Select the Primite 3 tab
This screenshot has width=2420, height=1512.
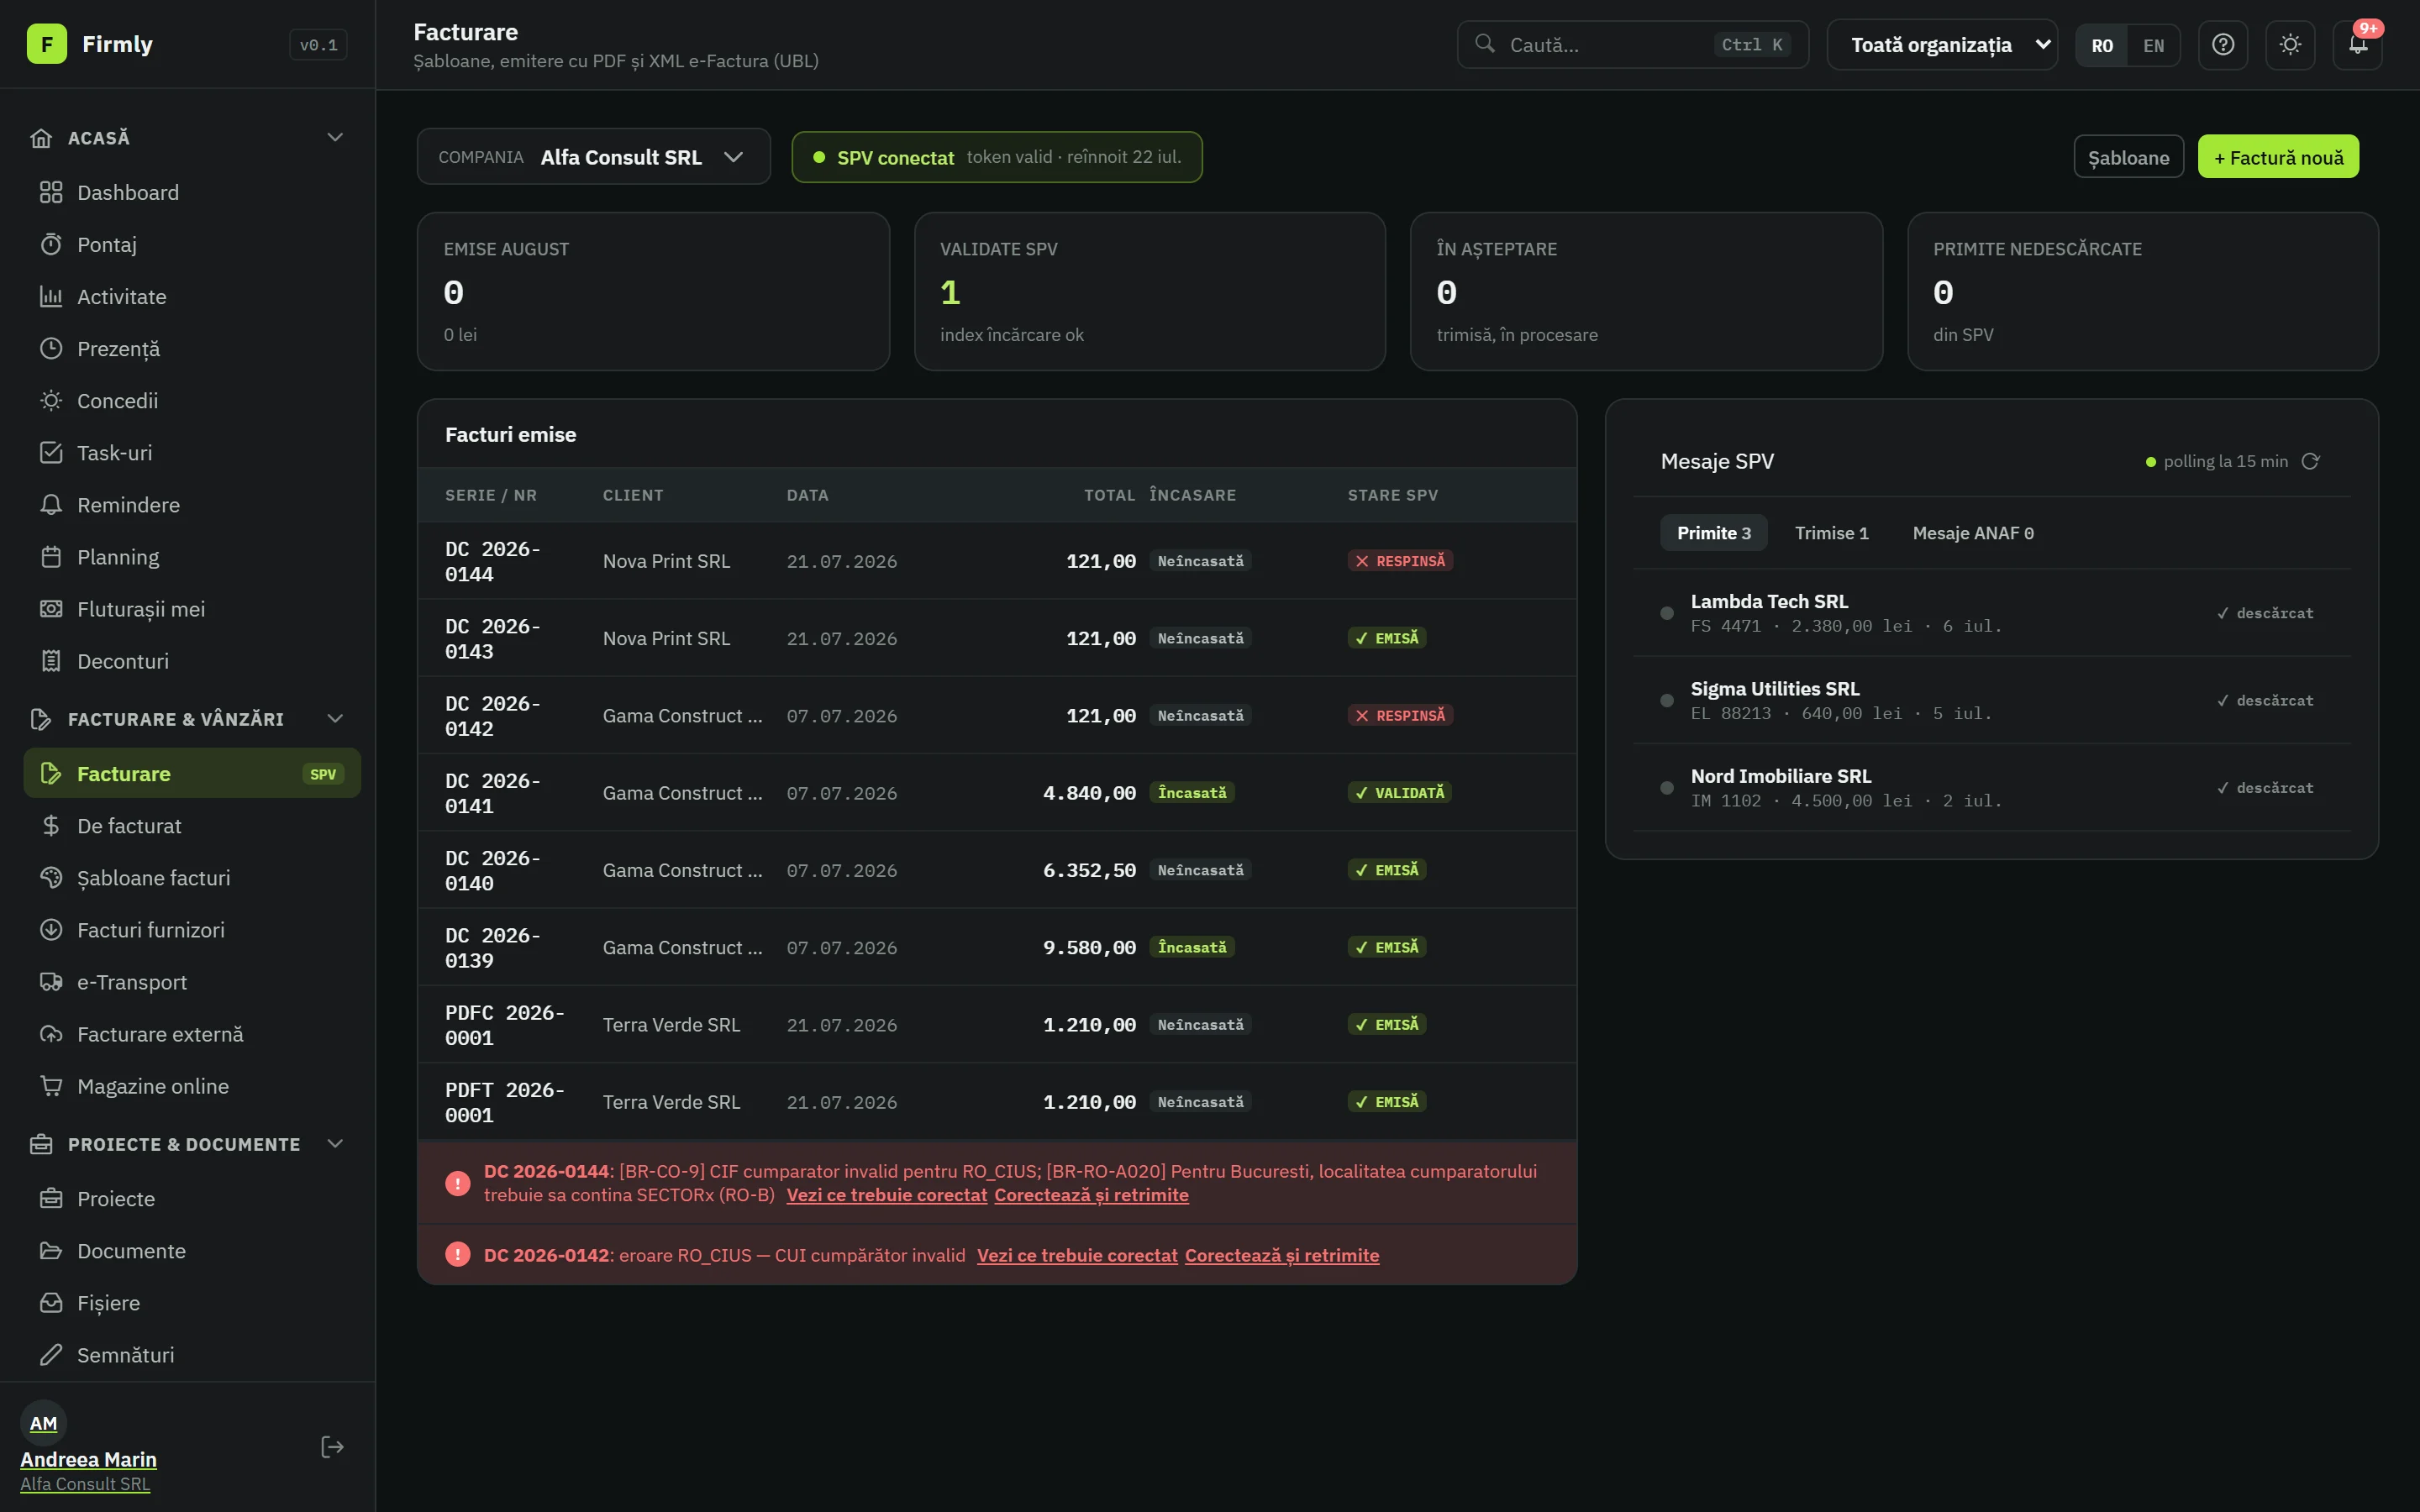tap(1713, 532)
